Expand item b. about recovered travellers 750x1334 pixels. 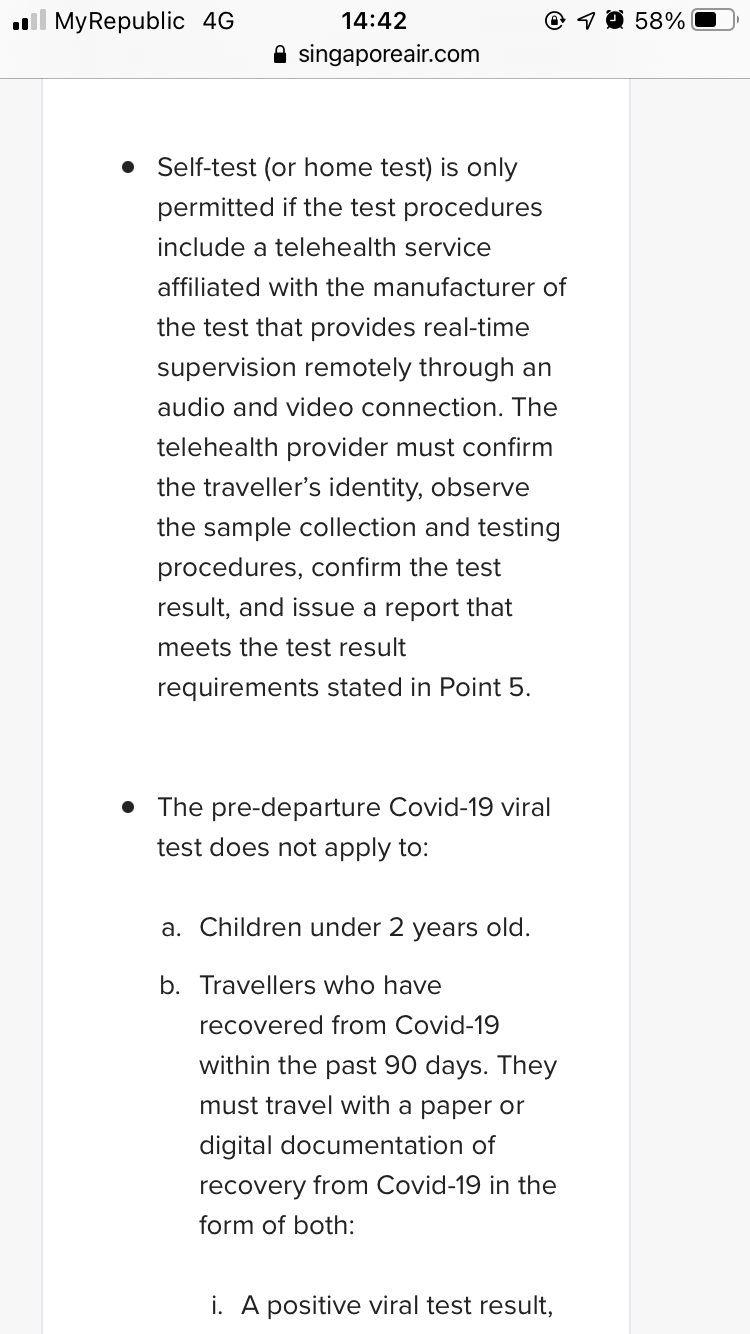click(170, 986)
